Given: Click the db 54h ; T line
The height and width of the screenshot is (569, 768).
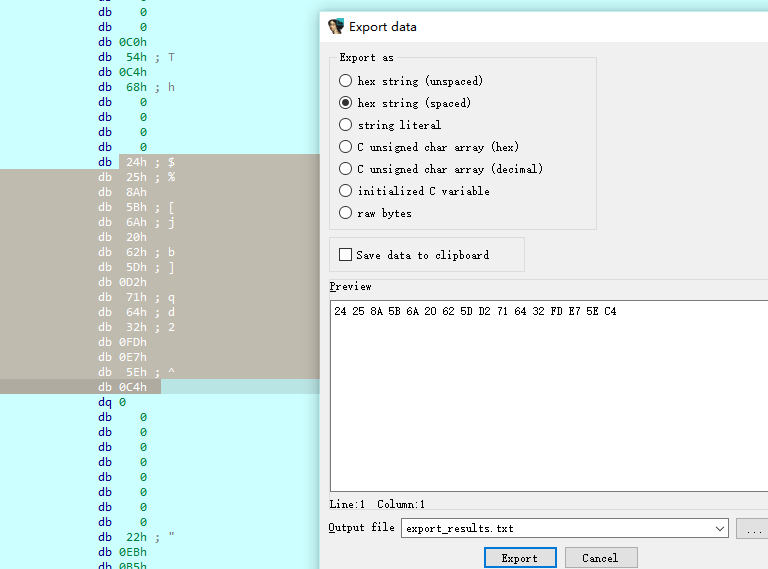Looking at the screenshot, I should point(136,57).
